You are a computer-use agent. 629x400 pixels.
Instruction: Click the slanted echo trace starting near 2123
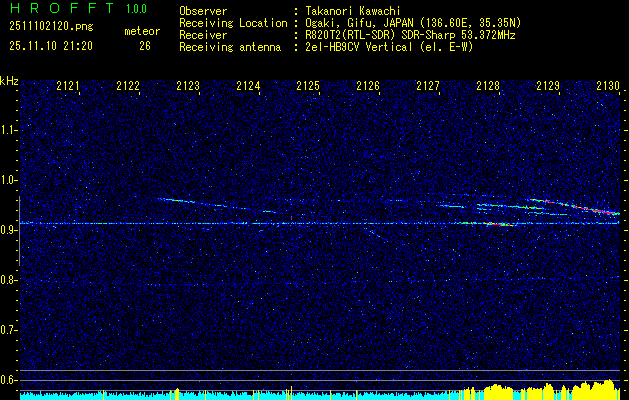click(x=217, y=205)
